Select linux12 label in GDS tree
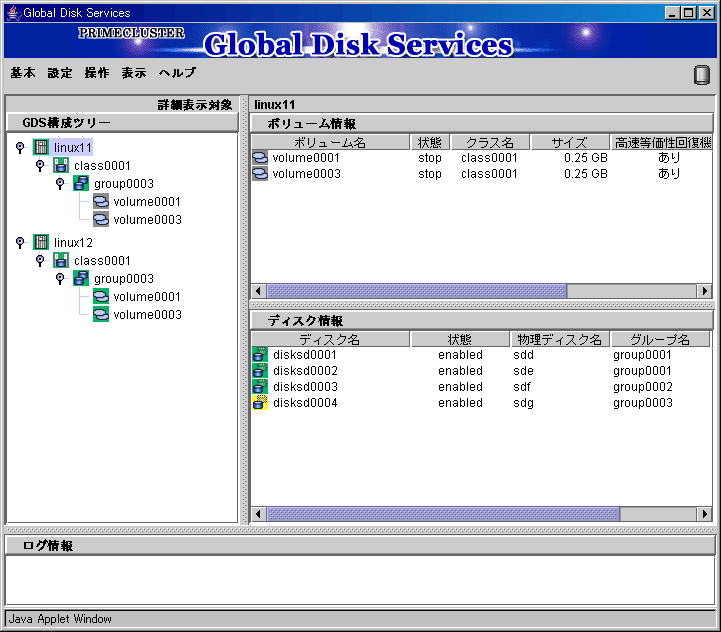Image resolution: width=721 pixels, height=632 pixels. (73, 242)
